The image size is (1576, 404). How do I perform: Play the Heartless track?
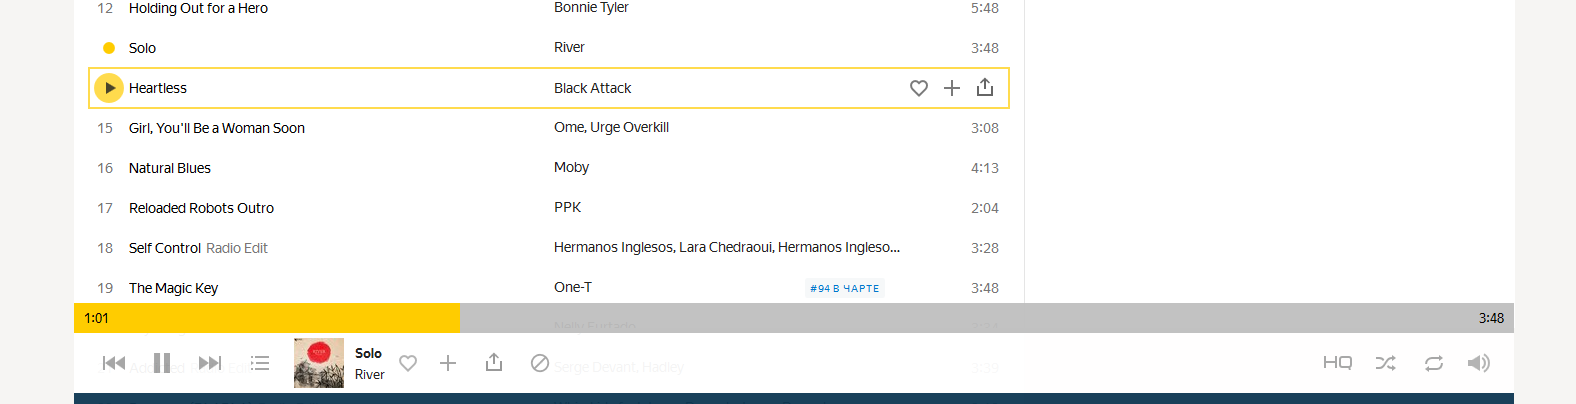click(109, 88)
